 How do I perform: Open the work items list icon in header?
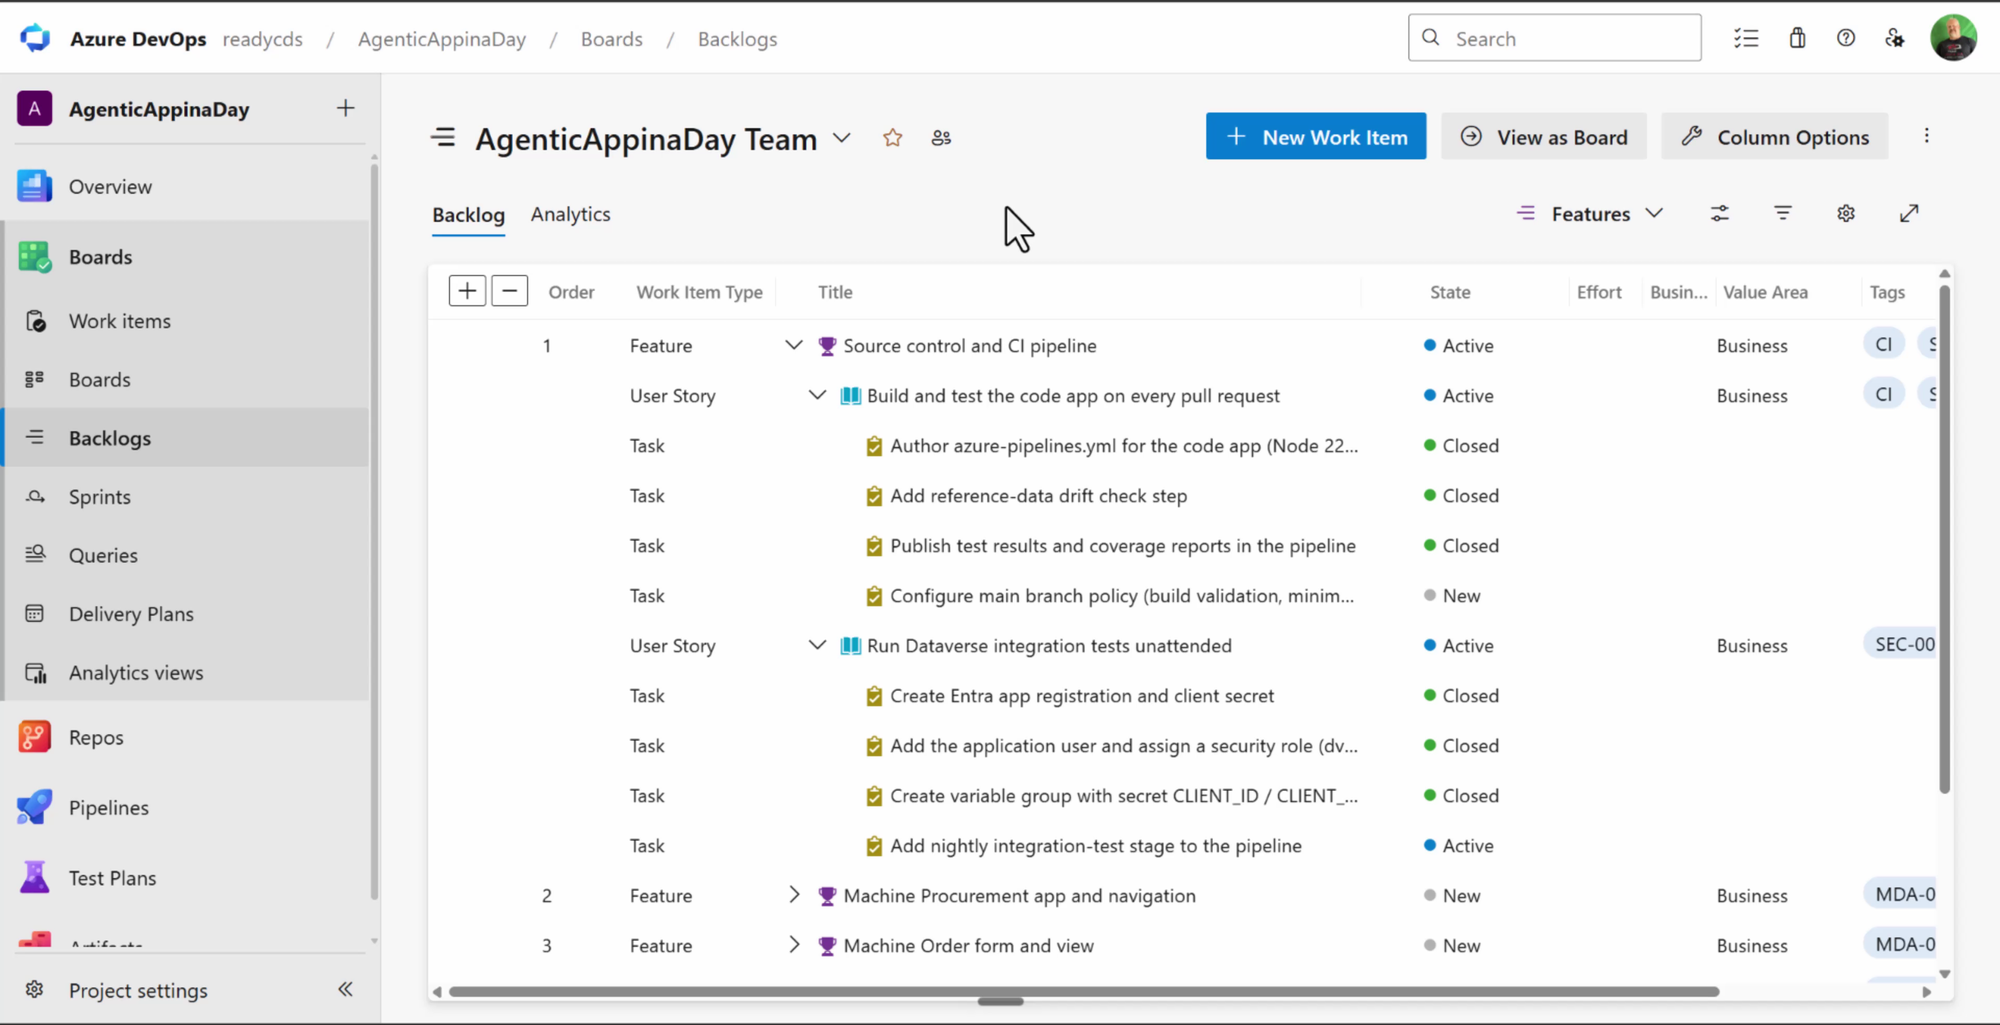pos(1746,38)
